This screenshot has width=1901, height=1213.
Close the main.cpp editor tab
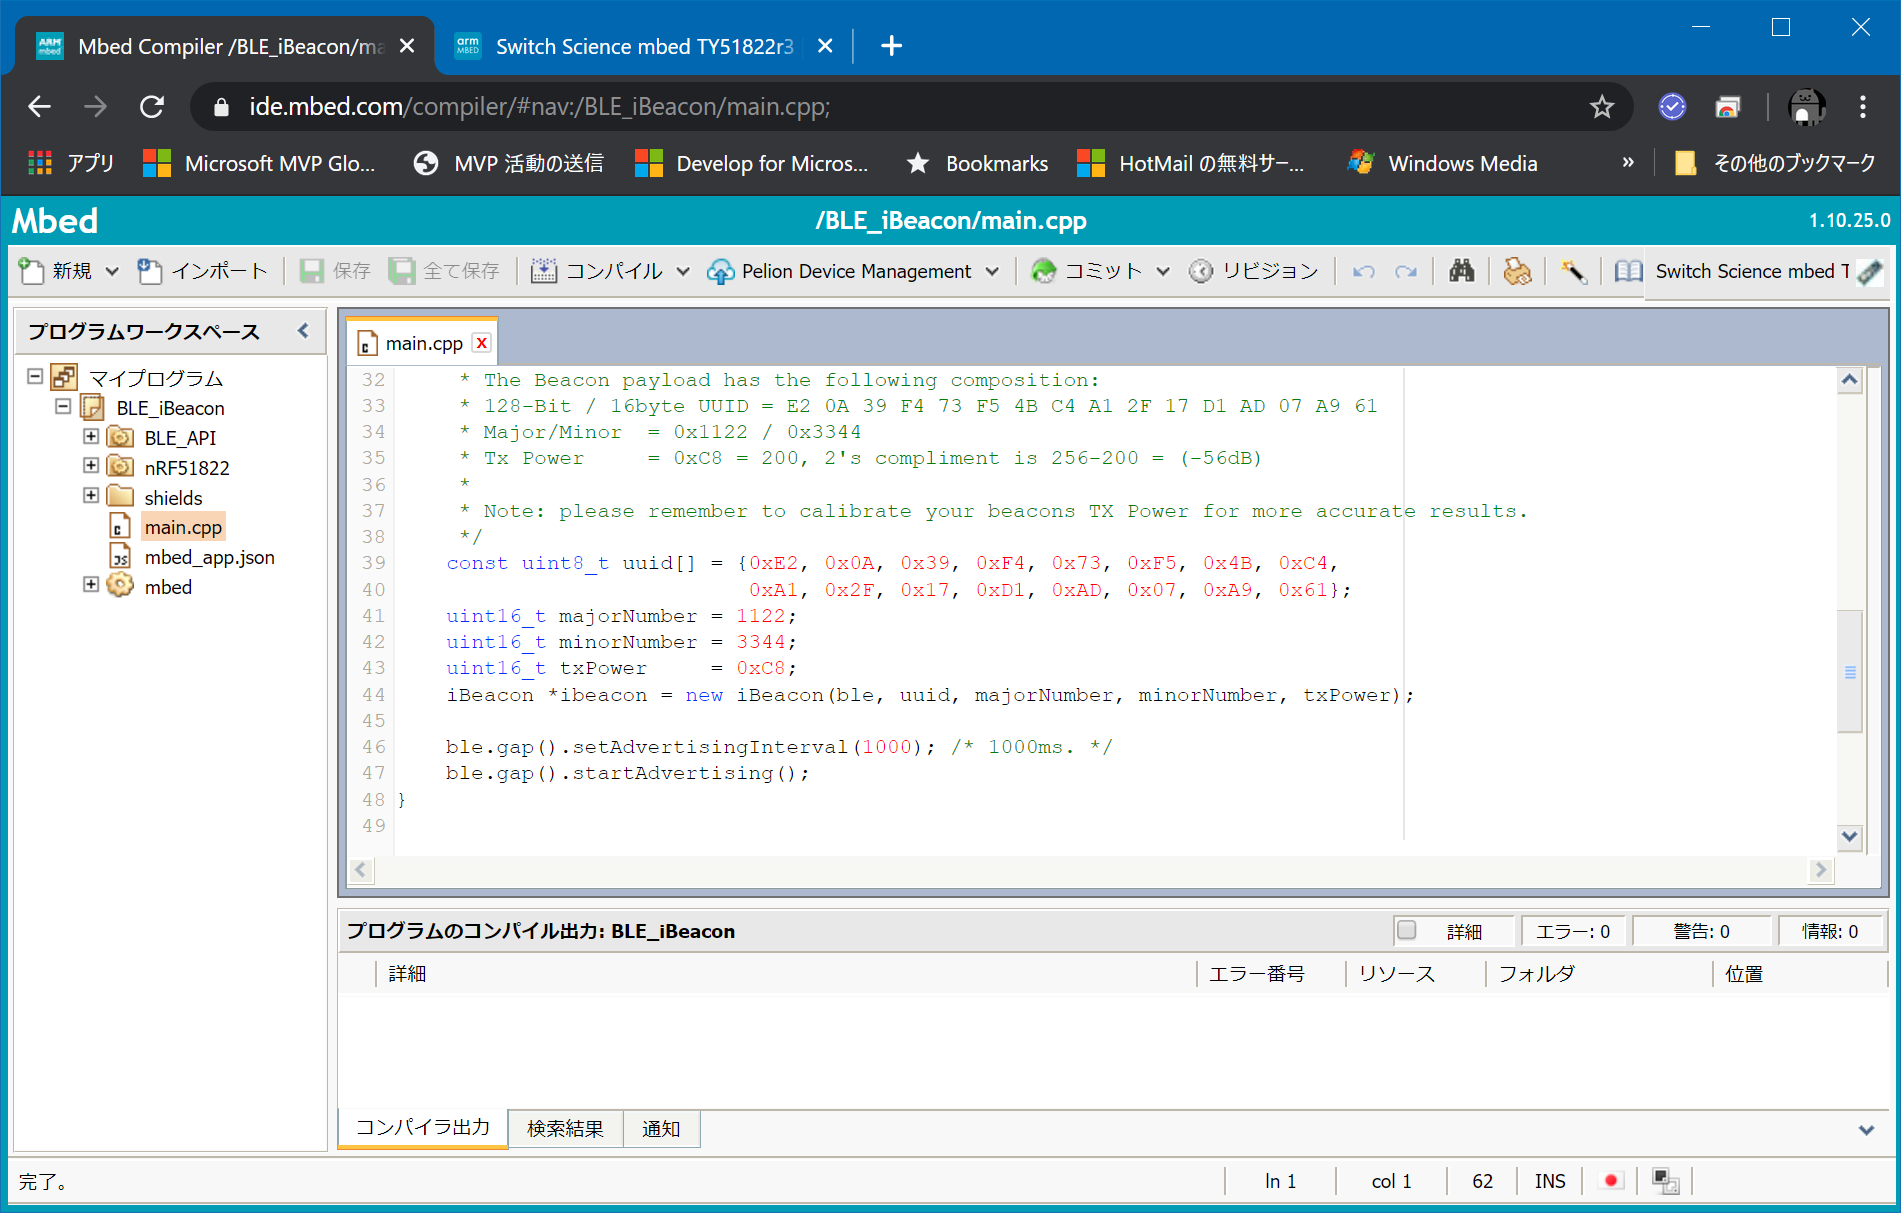pos(482,343)
